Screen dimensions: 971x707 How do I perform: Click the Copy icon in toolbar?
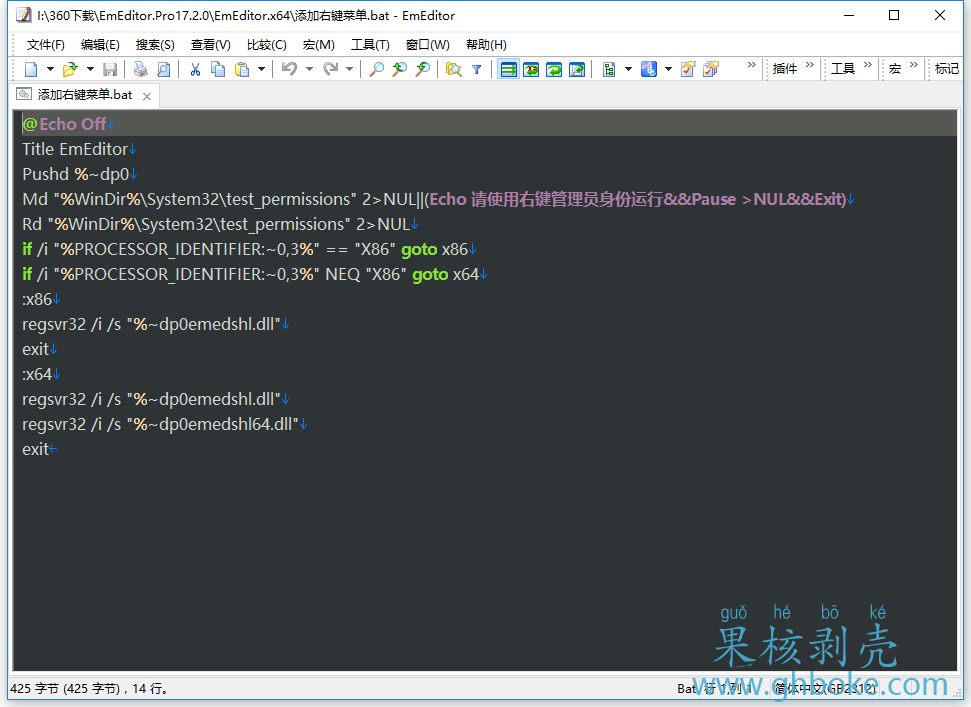pyautogui.click(x=218, y=69)
